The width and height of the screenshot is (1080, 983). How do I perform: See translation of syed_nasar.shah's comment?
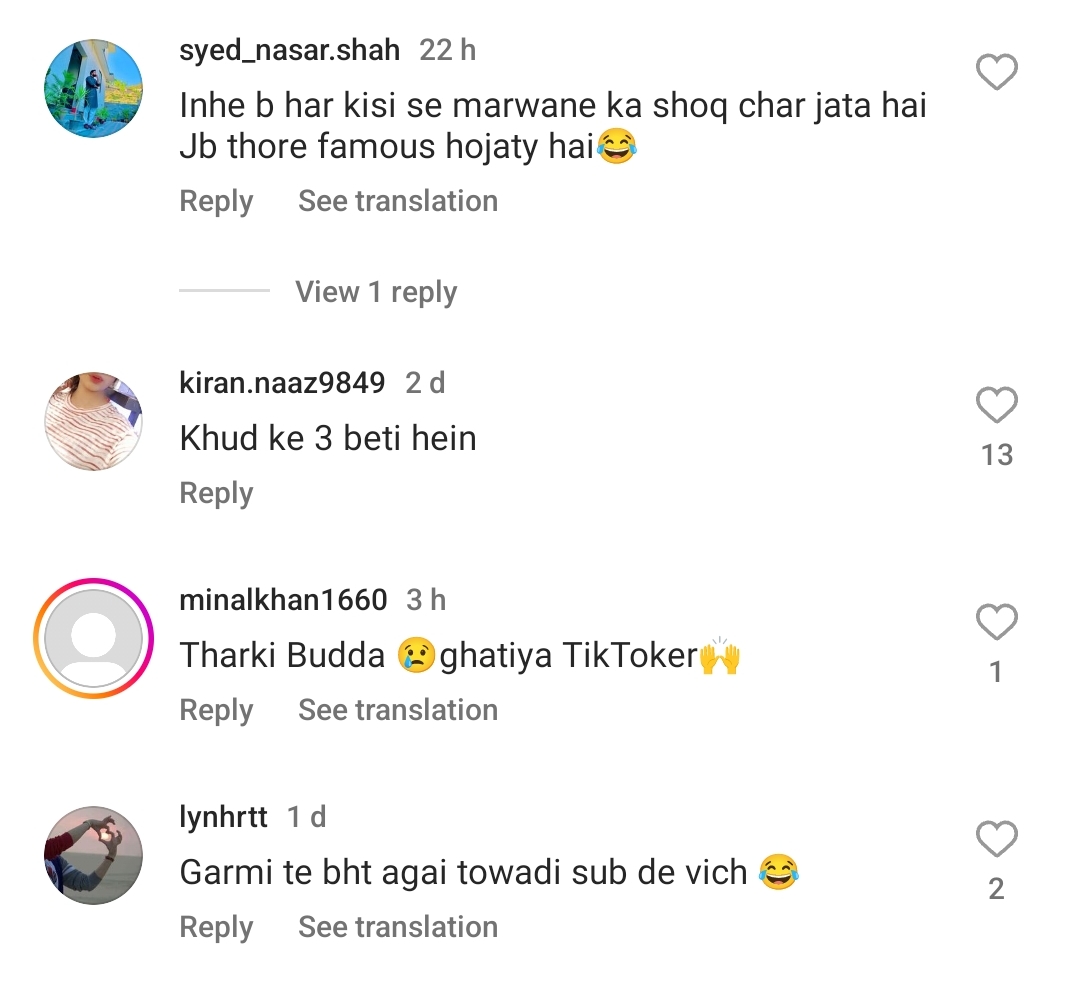pos(398,201)
